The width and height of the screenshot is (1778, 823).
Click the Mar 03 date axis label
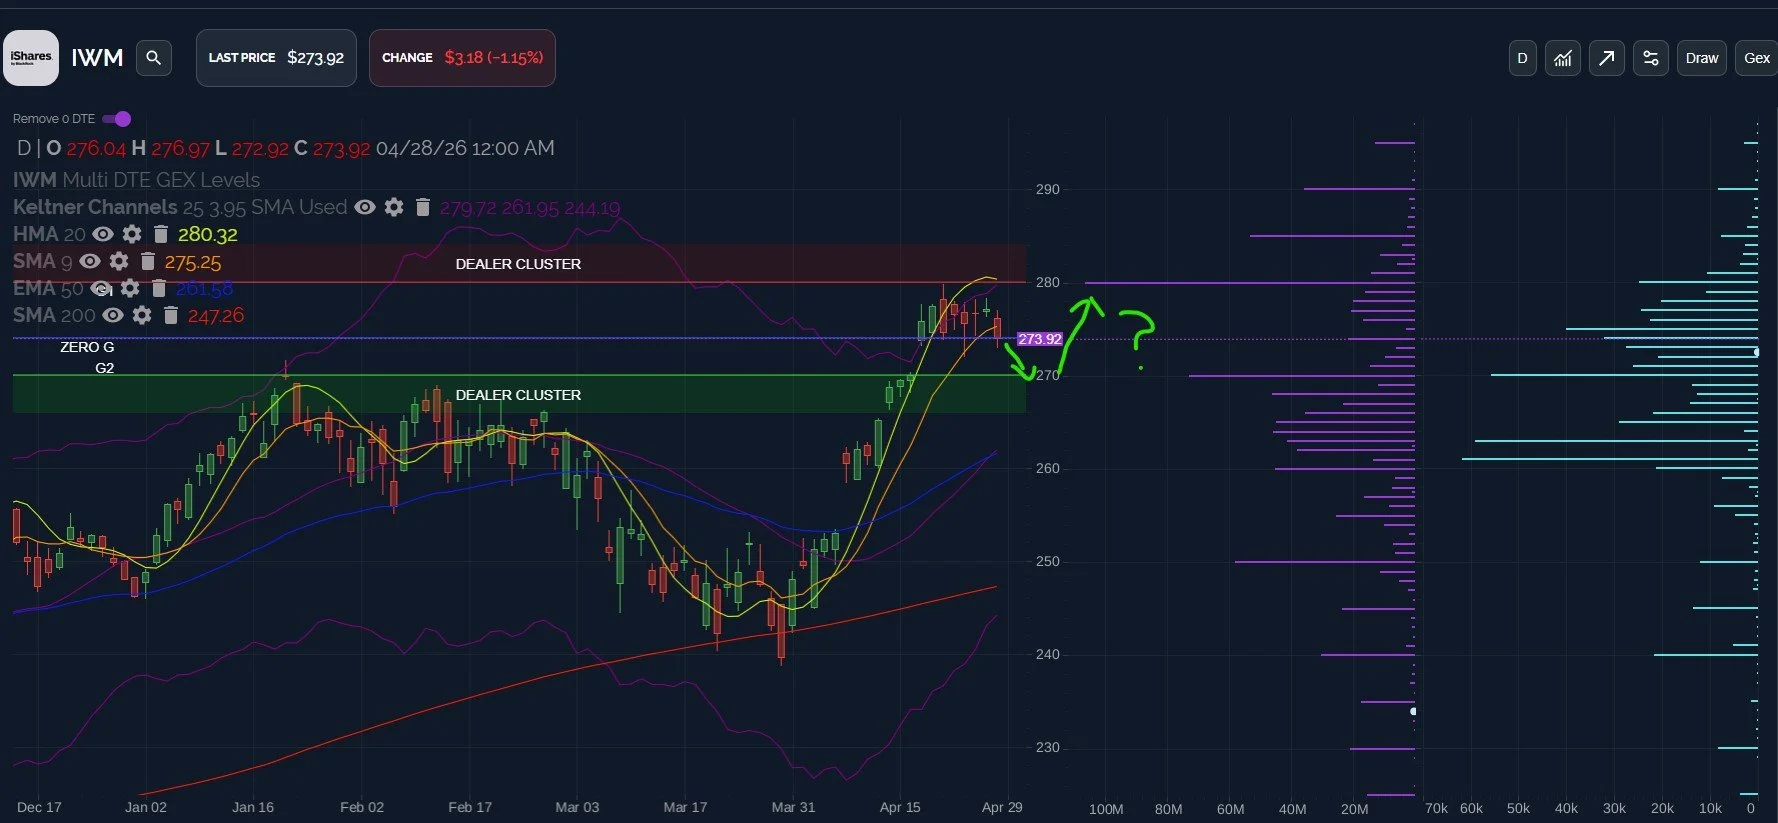pos(577,807)
